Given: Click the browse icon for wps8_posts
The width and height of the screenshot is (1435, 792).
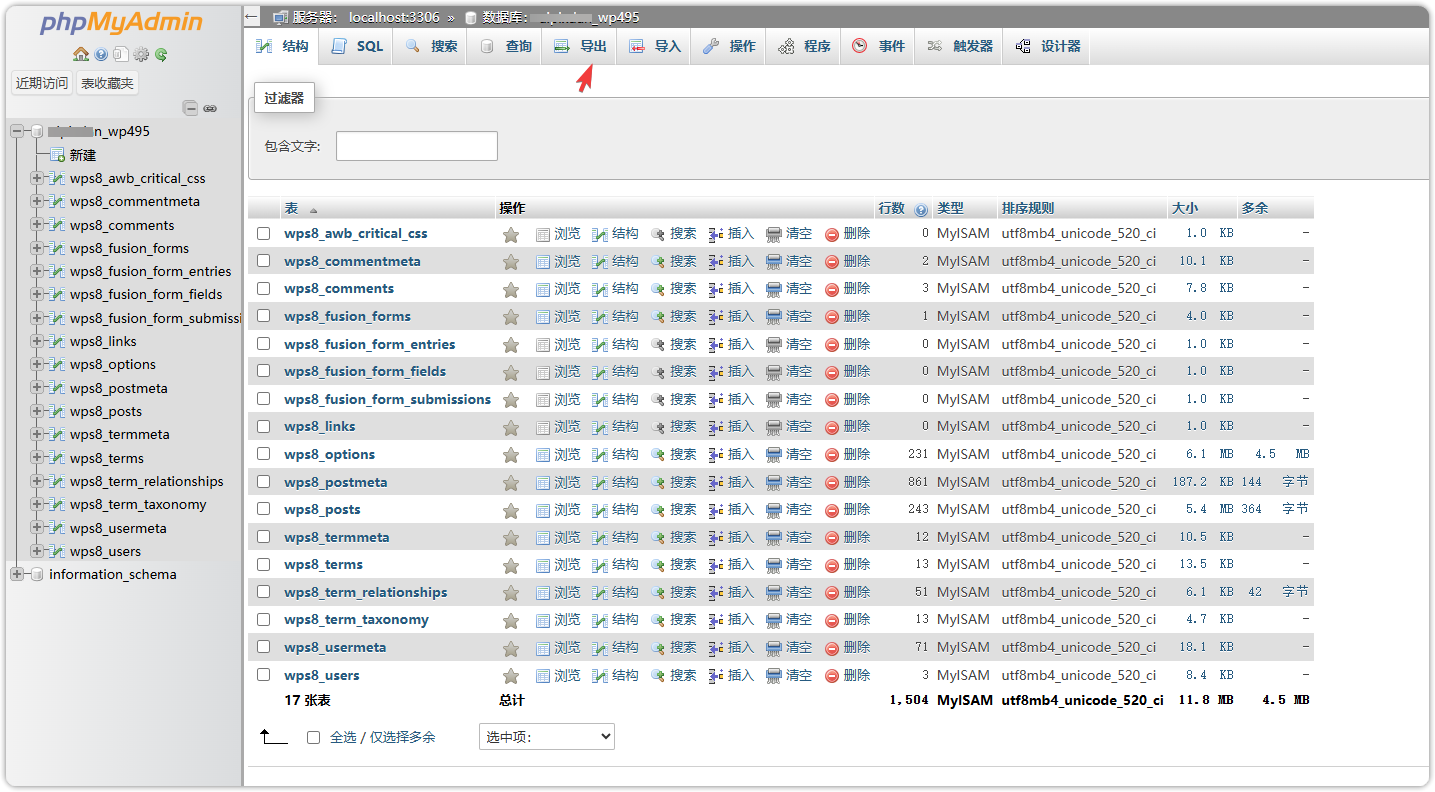Looking at the screenshot, I should tap(543, 510).
